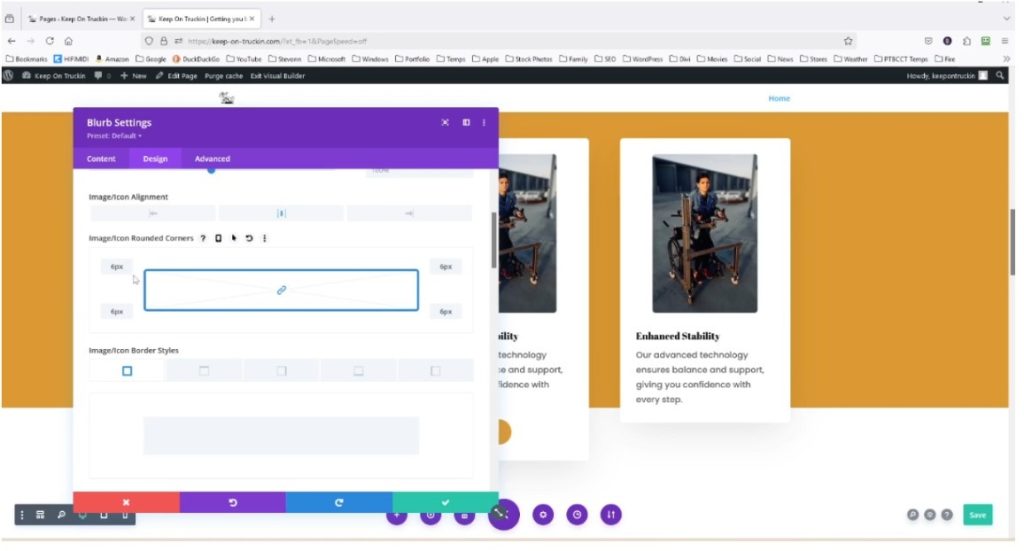The width and height of the screenshot is (1024, 551).
Task: Open Divi portability arrows icon
Action: point(611,515)
